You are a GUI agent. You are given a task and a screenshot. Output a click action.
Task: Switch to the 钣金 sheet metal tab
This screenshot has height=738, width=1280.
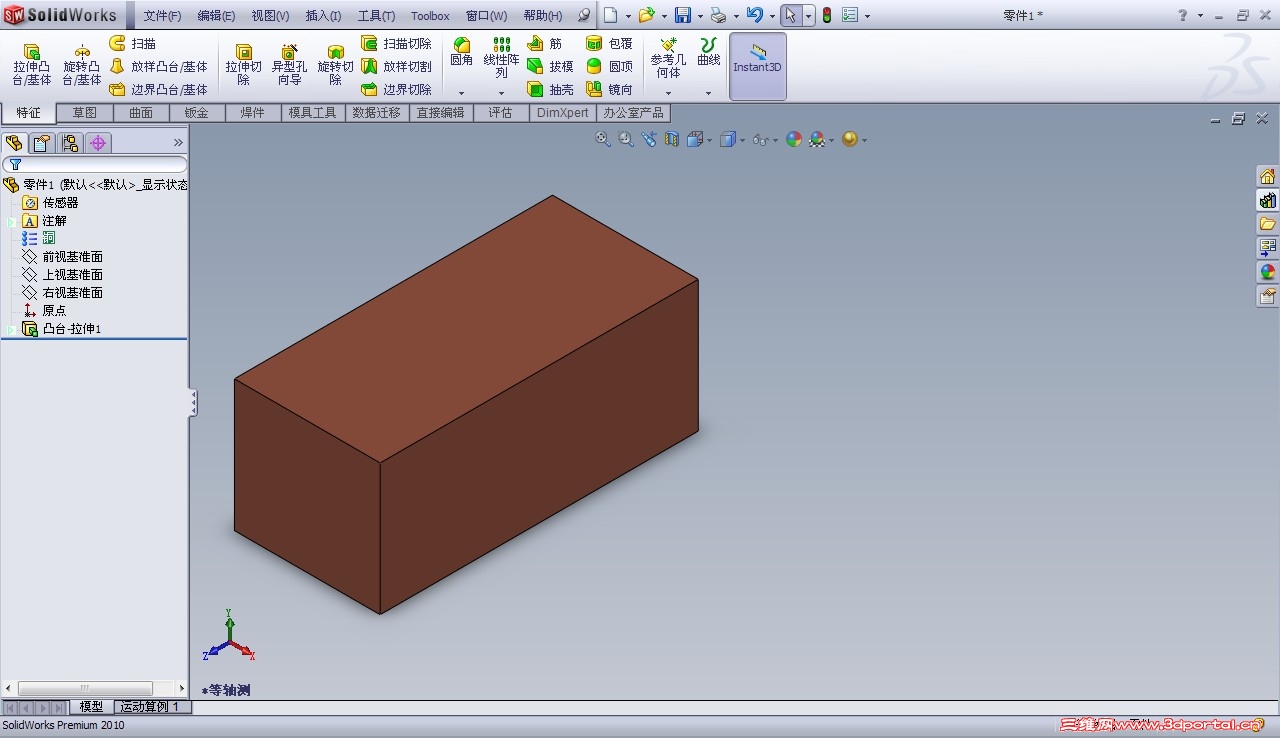tap(197, 113)
